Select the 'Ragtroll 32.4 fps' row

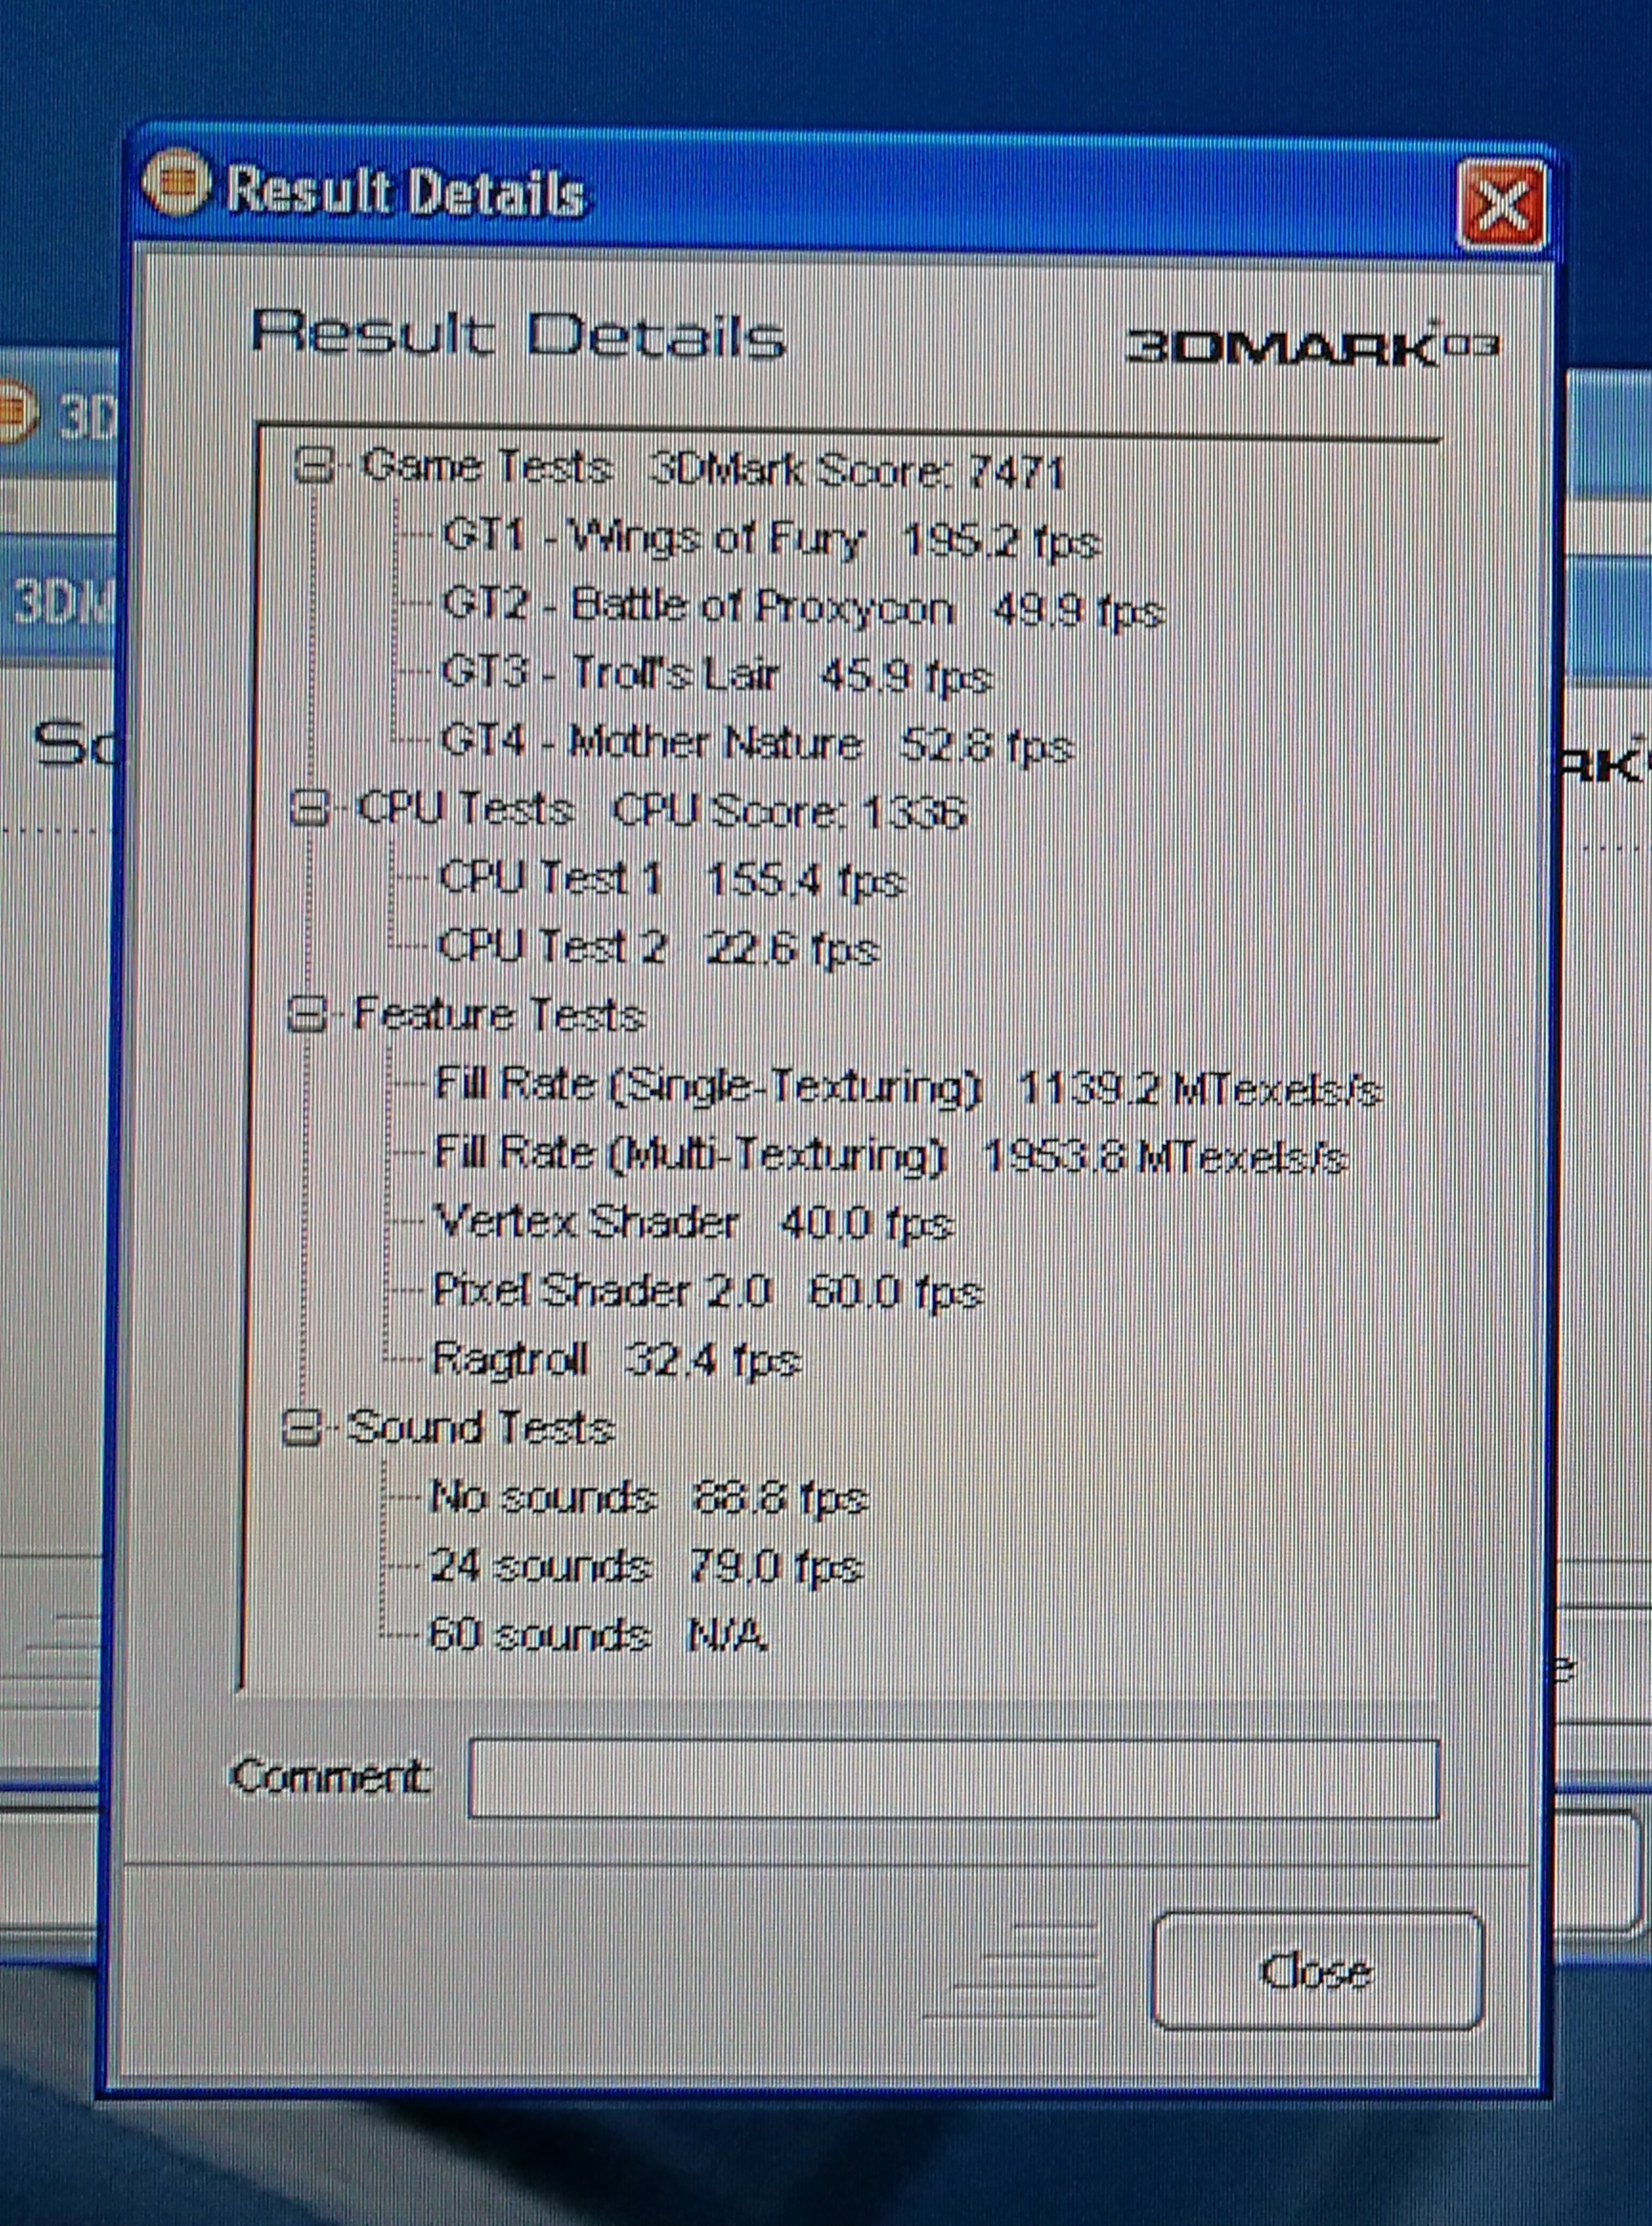615,1360
